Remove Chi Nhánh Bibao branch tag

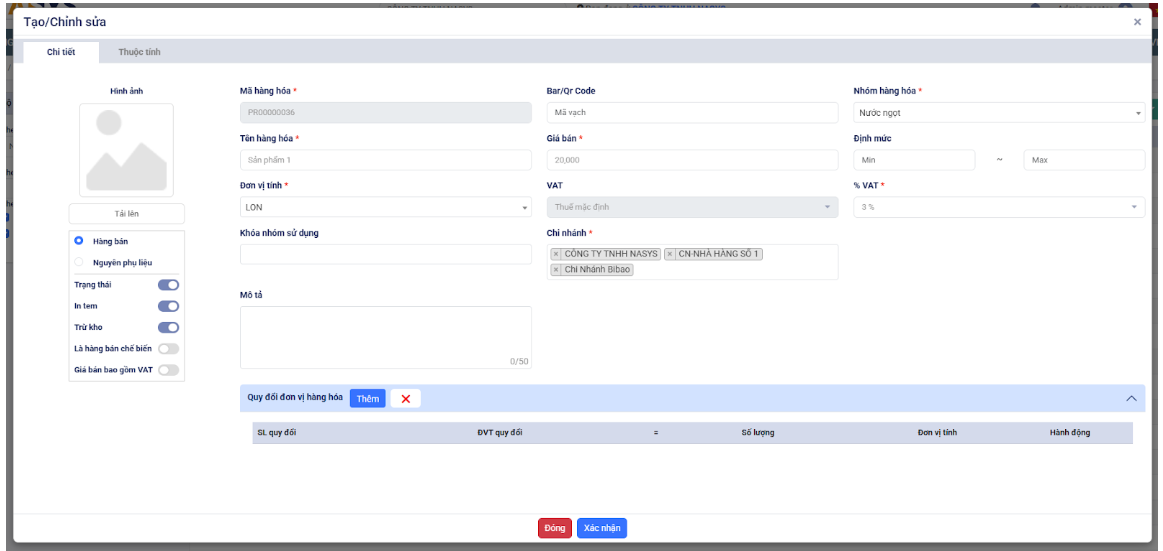pos(556,269)
